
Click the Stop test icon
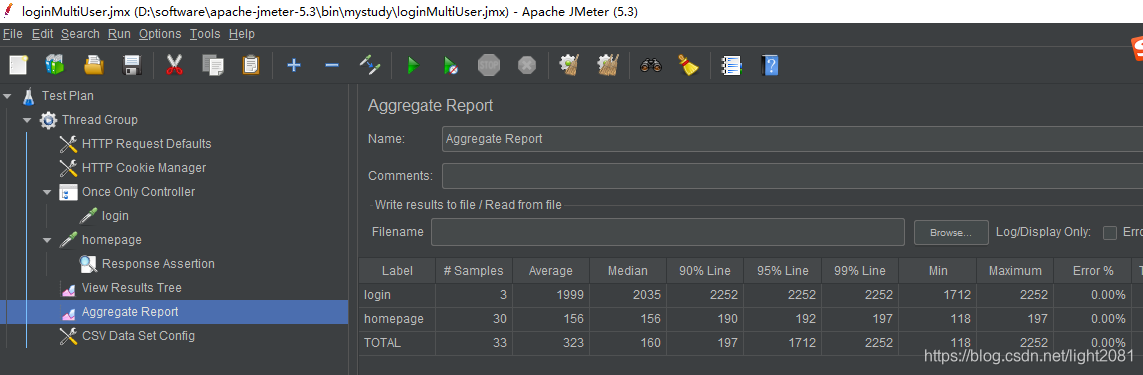[x=489, y=66]
